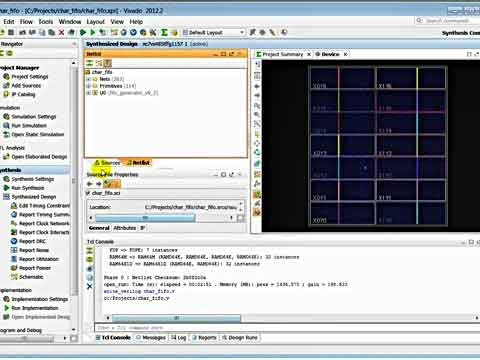The width and height of the screenshot is (480, 360).
Task: Open Report DRC in Flow Navigator
Action: point(32,241)
